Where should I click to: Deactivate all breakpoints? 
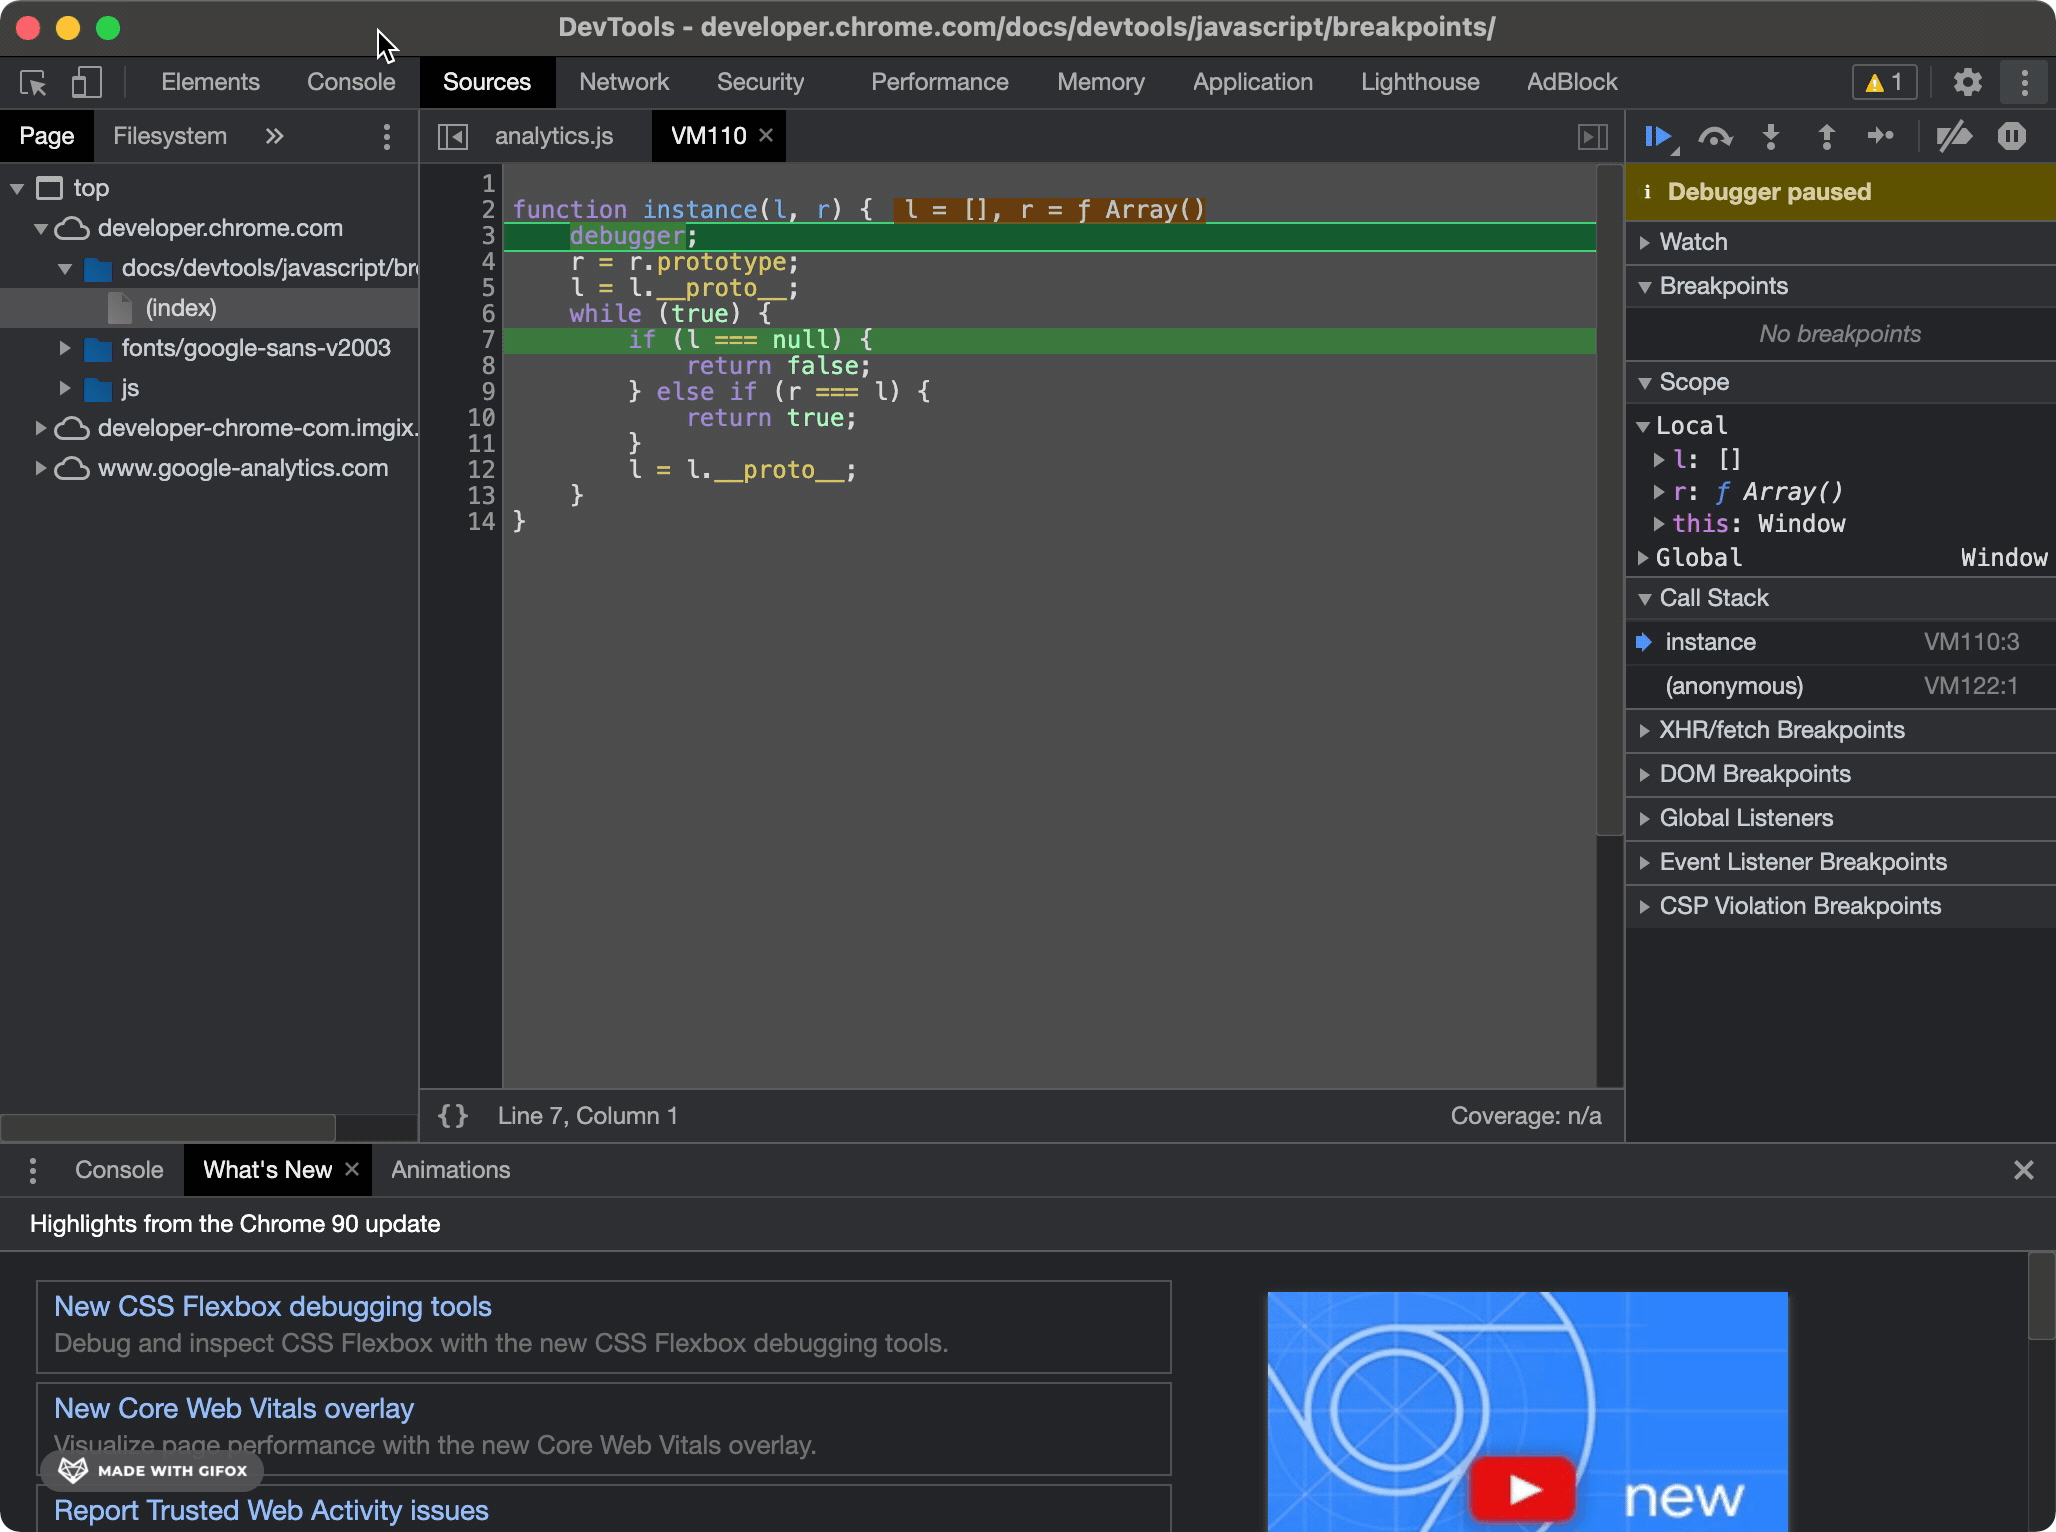click(x=1955, y=137)
